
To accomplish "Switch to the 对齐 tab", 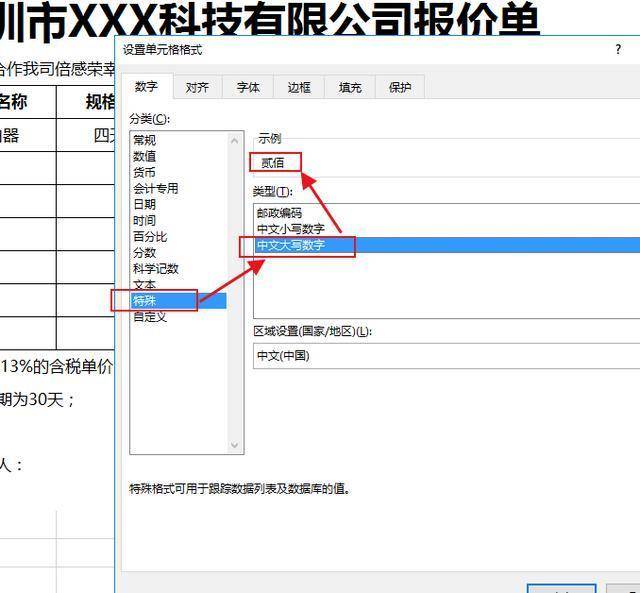I will pos(197,87).
